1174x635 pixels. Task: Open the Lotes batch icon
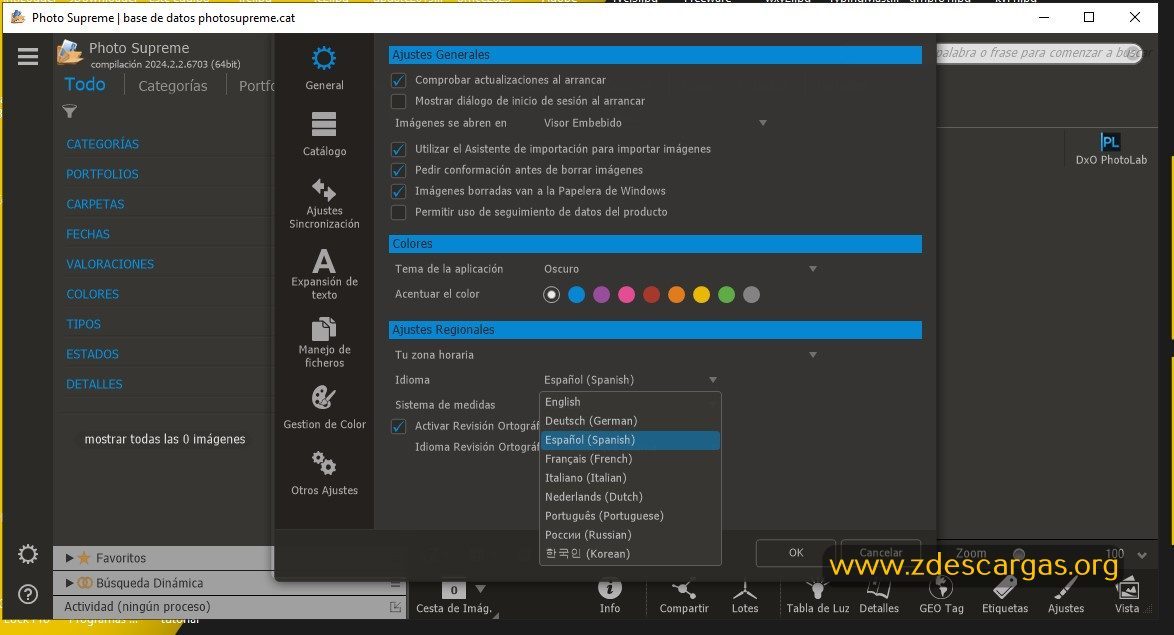click(745, 597)
